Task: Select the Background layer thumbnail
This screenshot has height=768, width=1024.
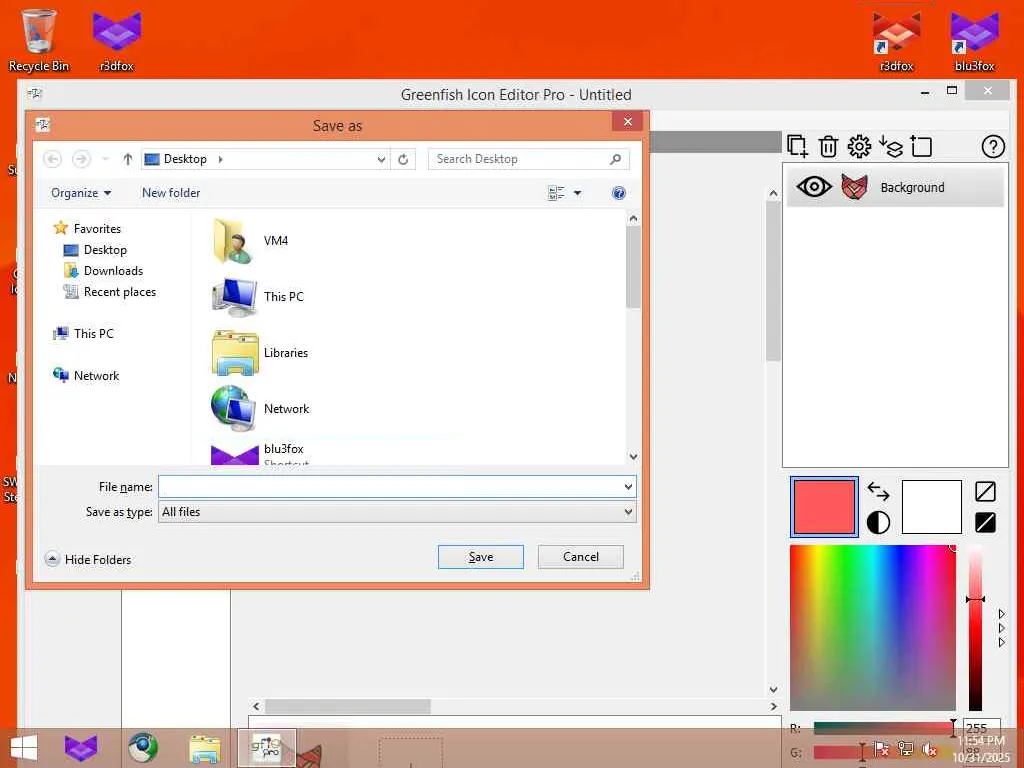Action: [x=854, y=187]
